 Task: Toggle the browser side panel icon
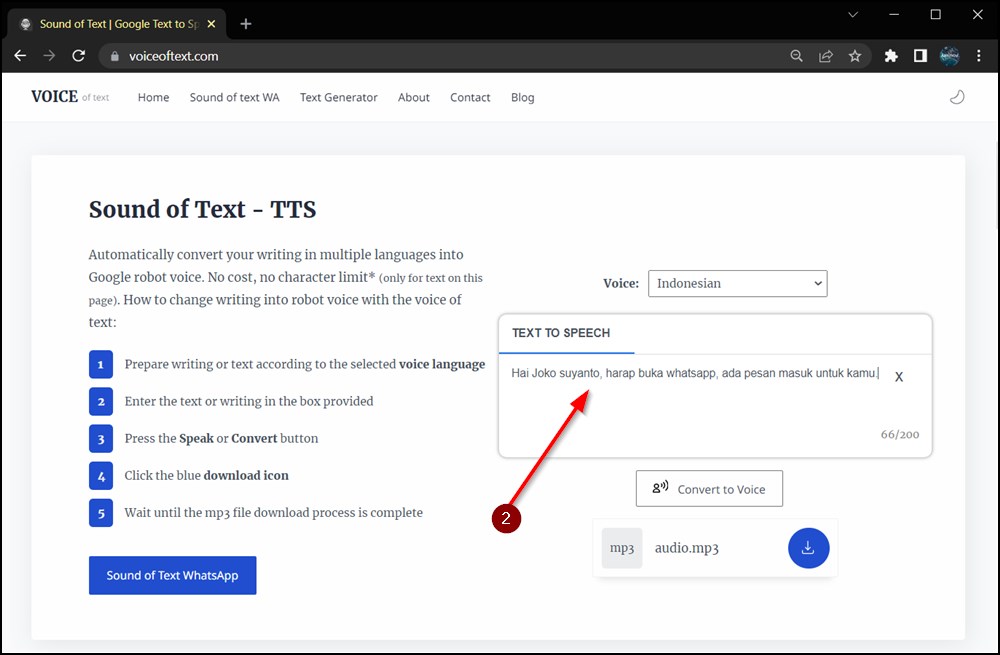coord(920,56)
